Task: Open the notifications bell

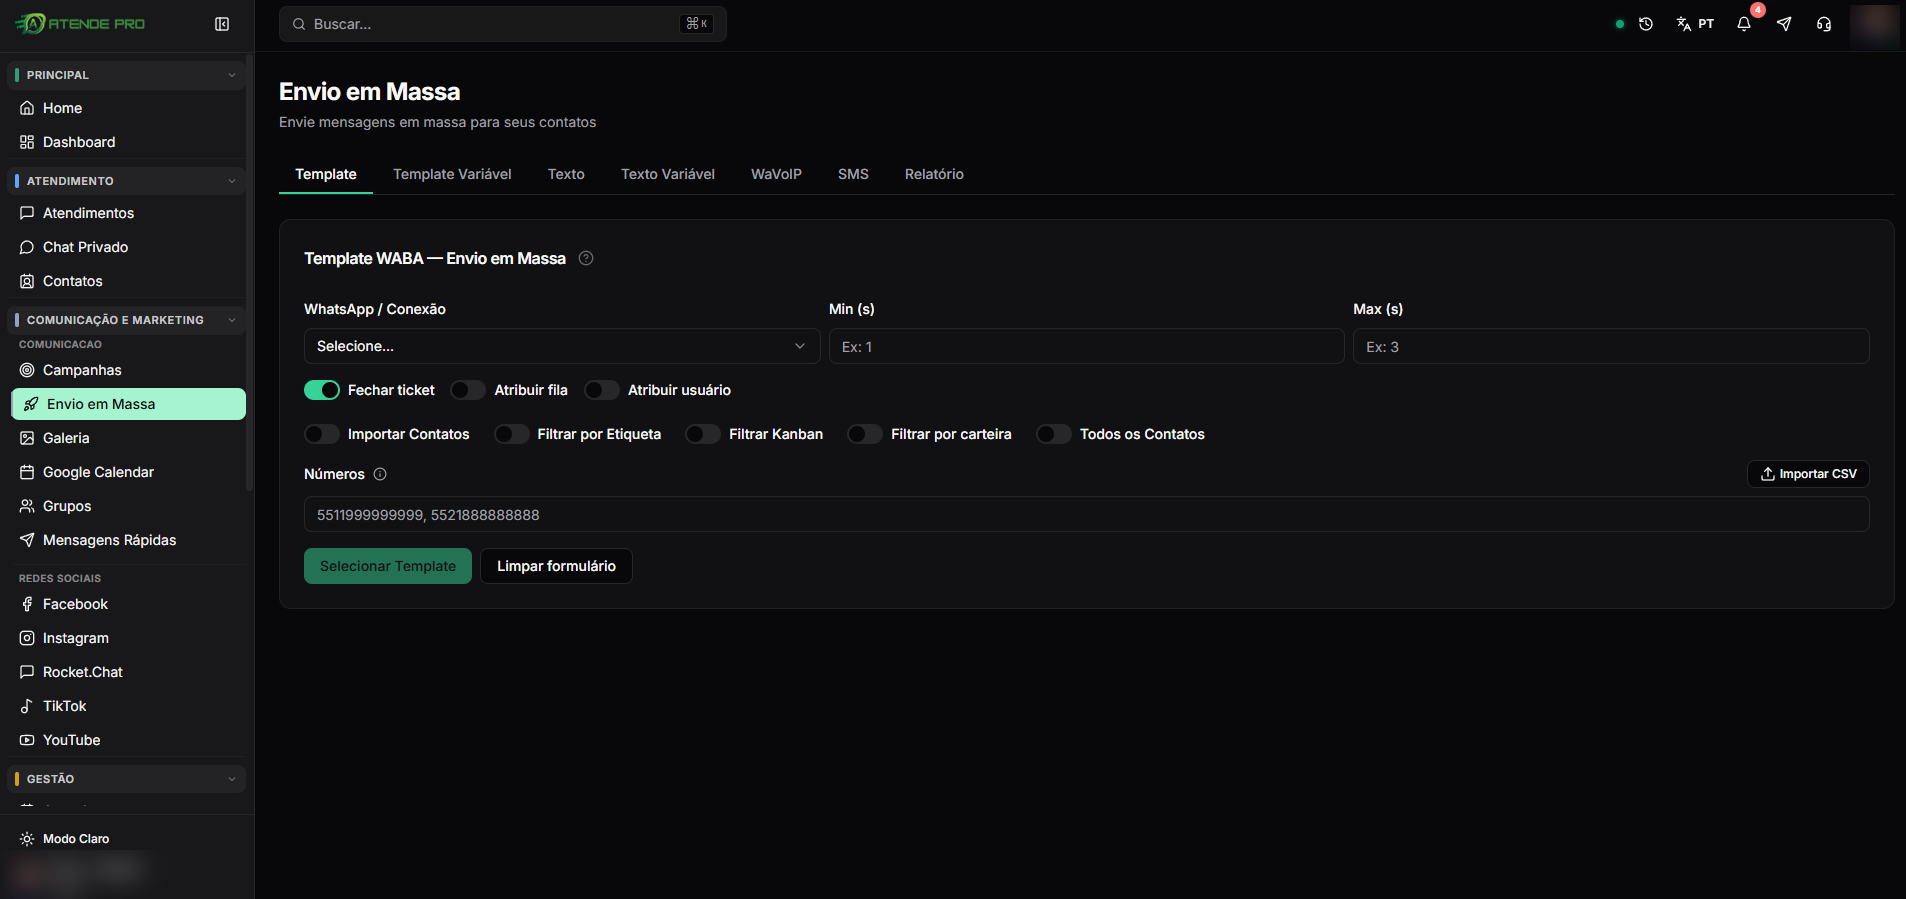Action: [1744, 24]
